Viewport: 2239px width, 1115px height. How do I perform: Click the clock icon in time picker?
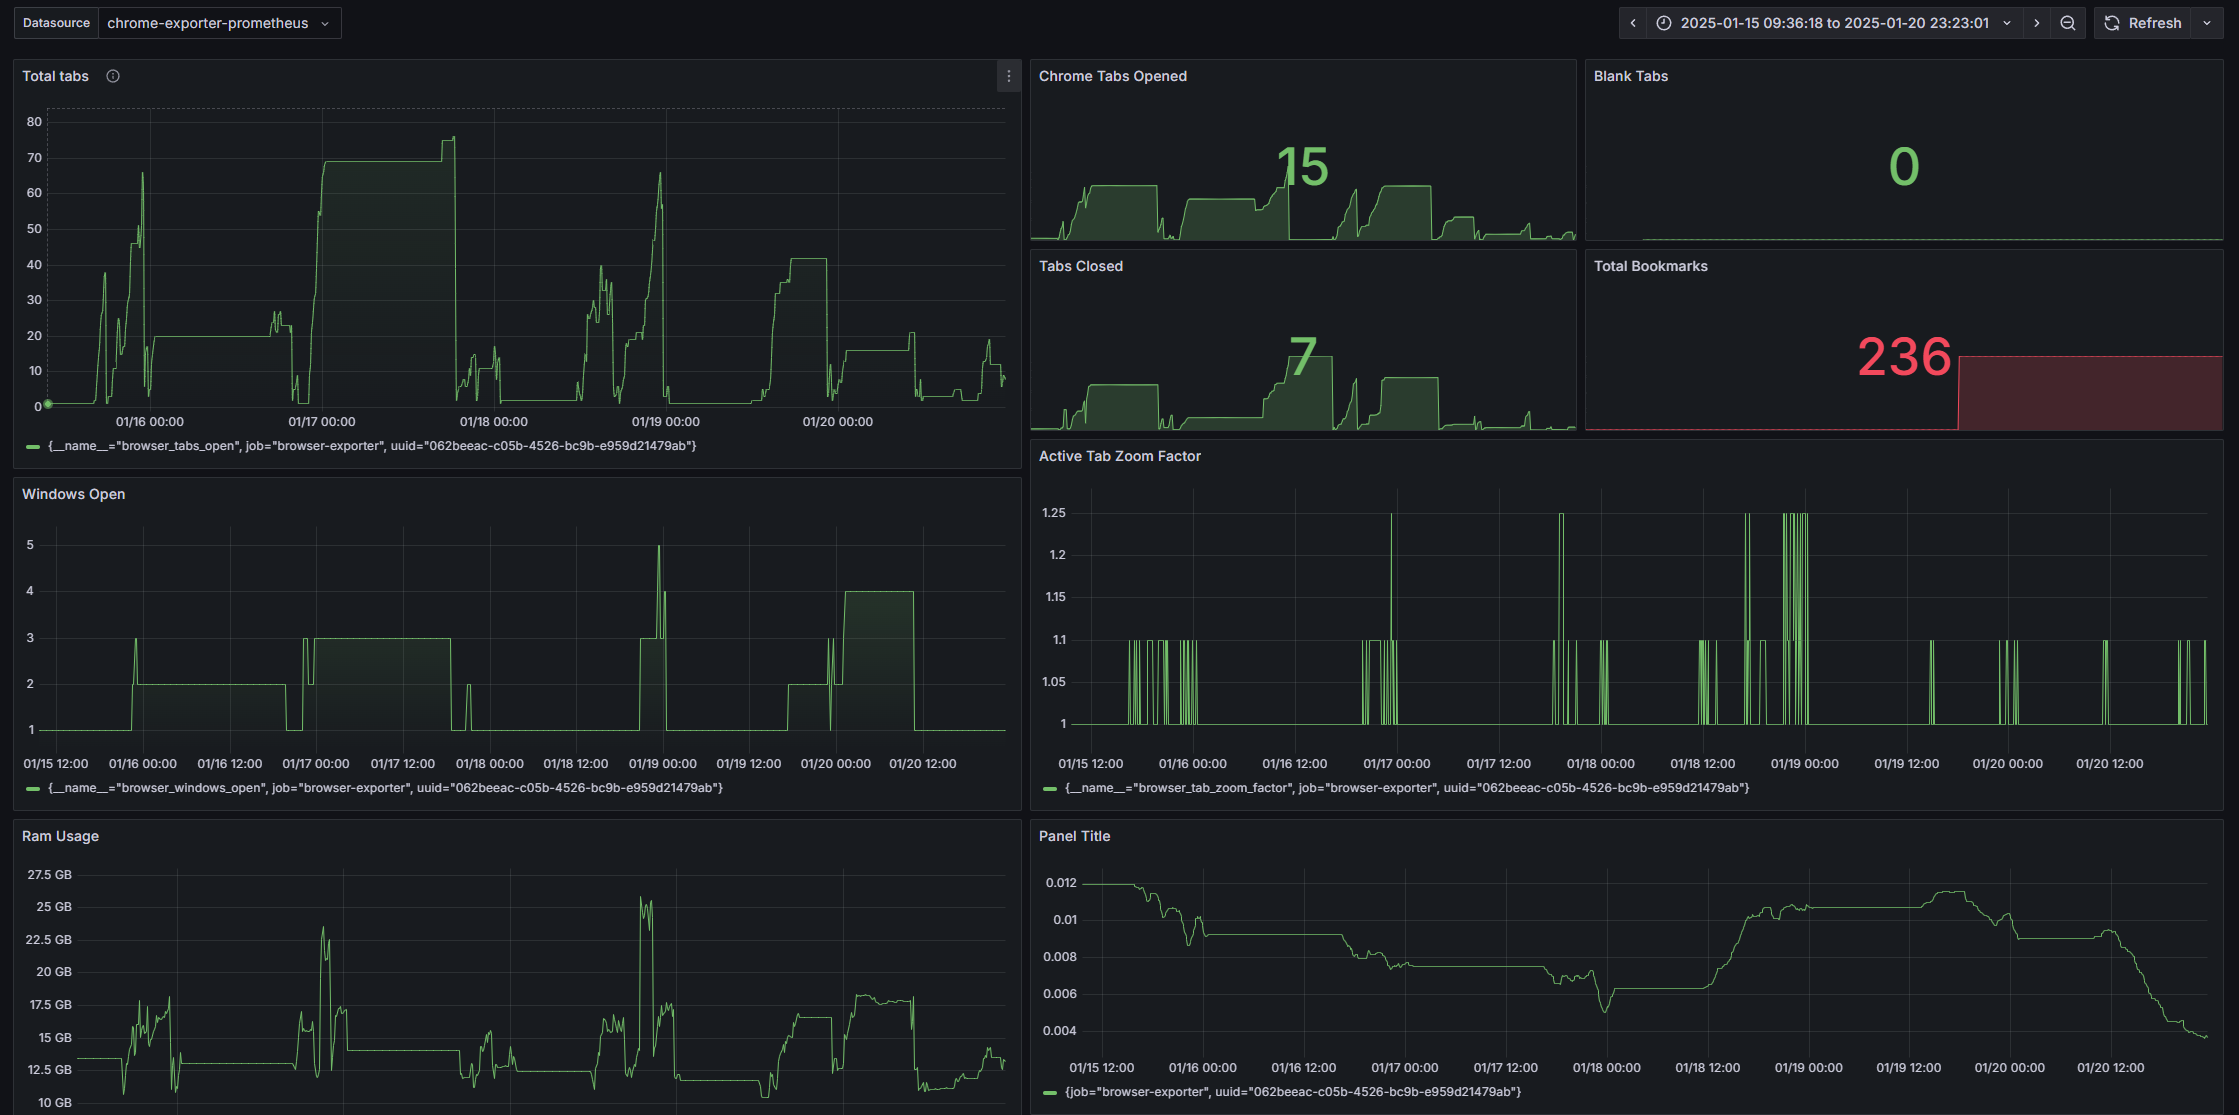pos(1664,23)
